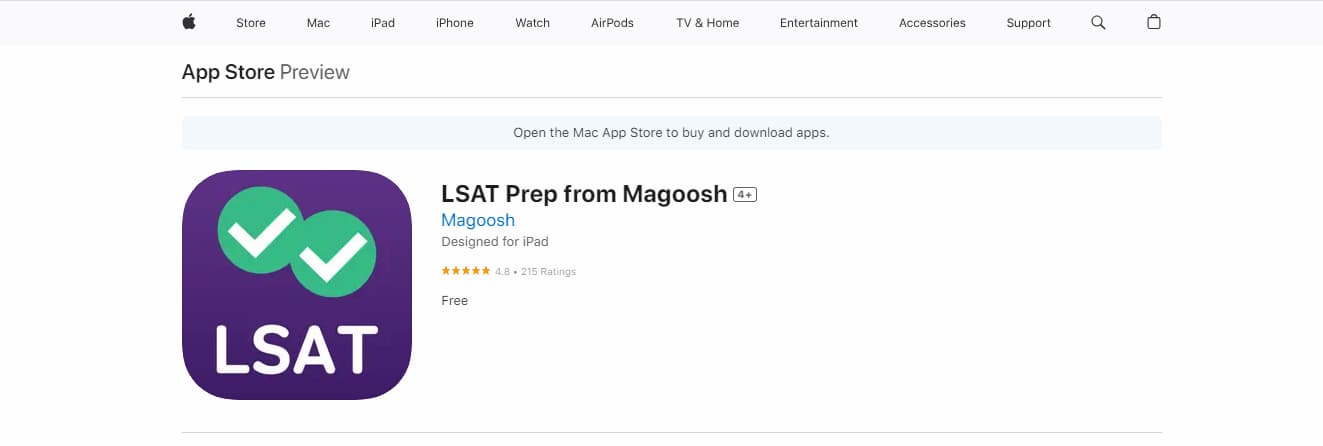Go to Accessories section

tap(932, 23)
